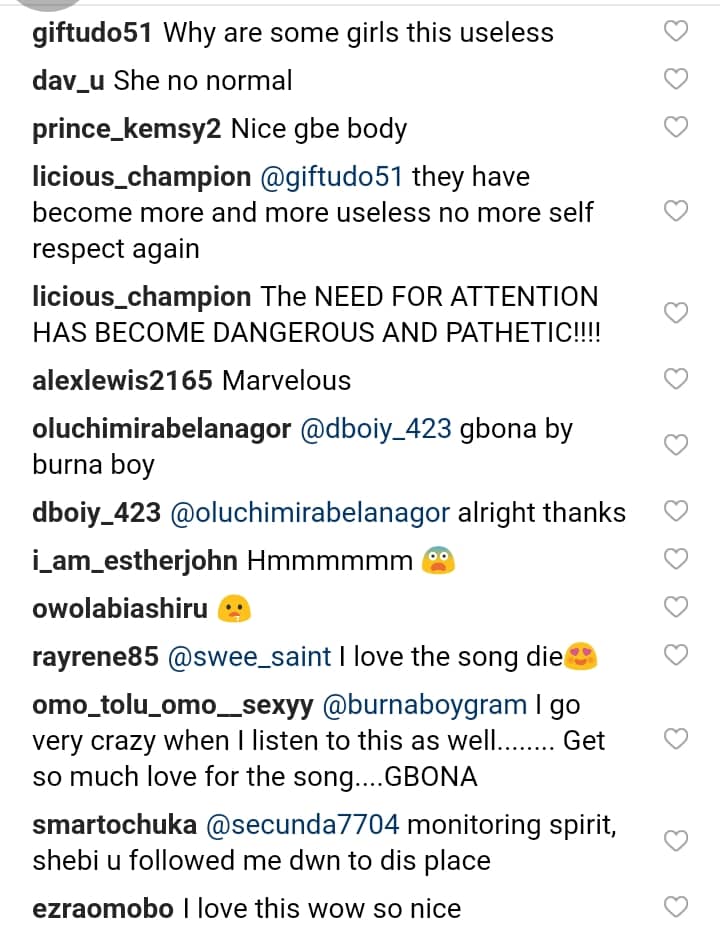Tap heart beside 'gbona by burna boy' comment
This screenshot has height=931, width=720.
pos(676,445)
